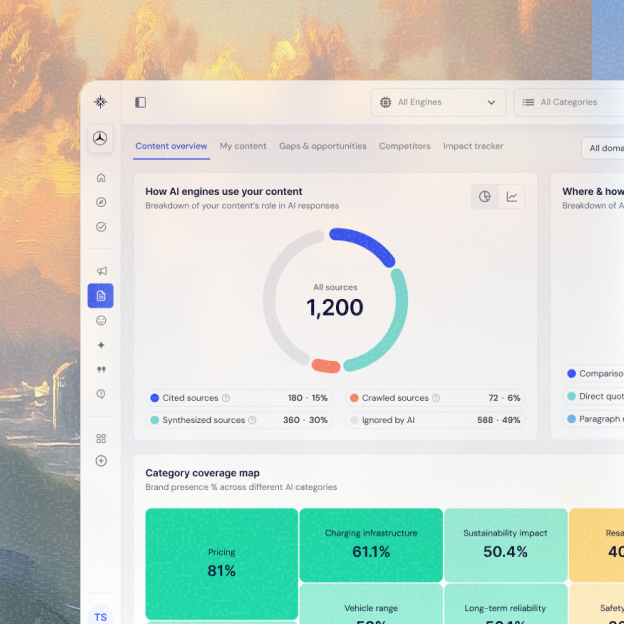This screenshot has width=624, height=624.
Task: Click the blue Cited donut segment
Action: (x=367, y=242)
